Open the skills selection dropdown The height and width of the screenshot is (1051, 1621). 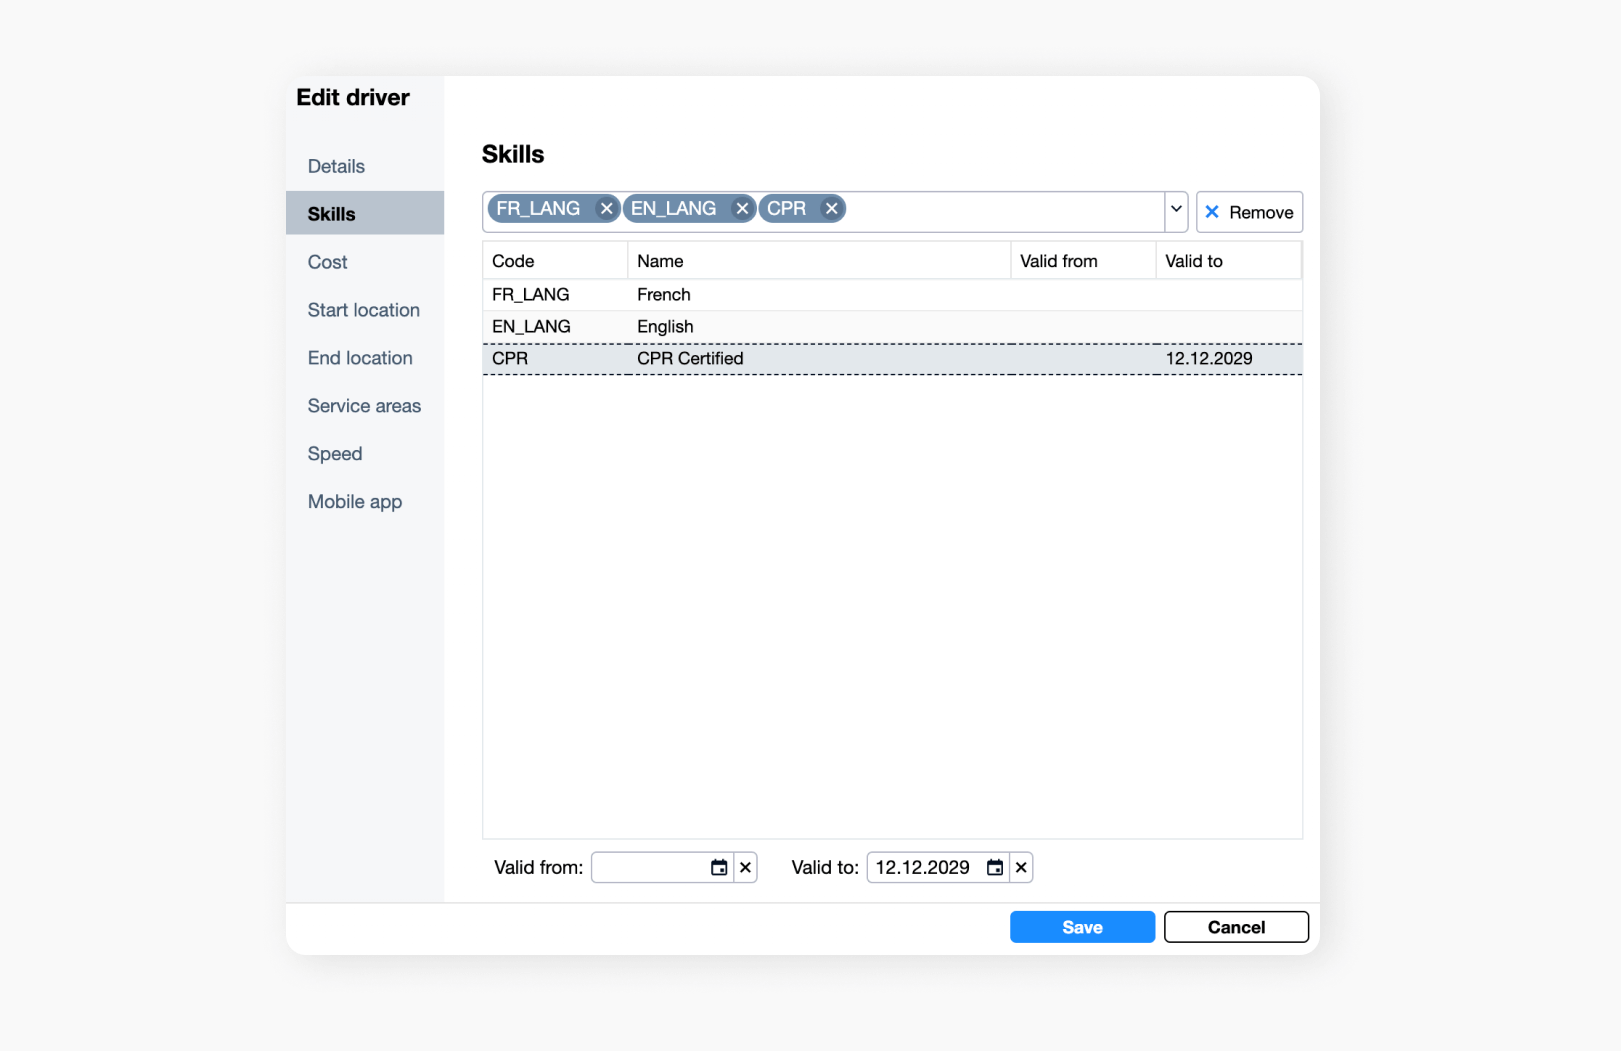coord(1175,211)
